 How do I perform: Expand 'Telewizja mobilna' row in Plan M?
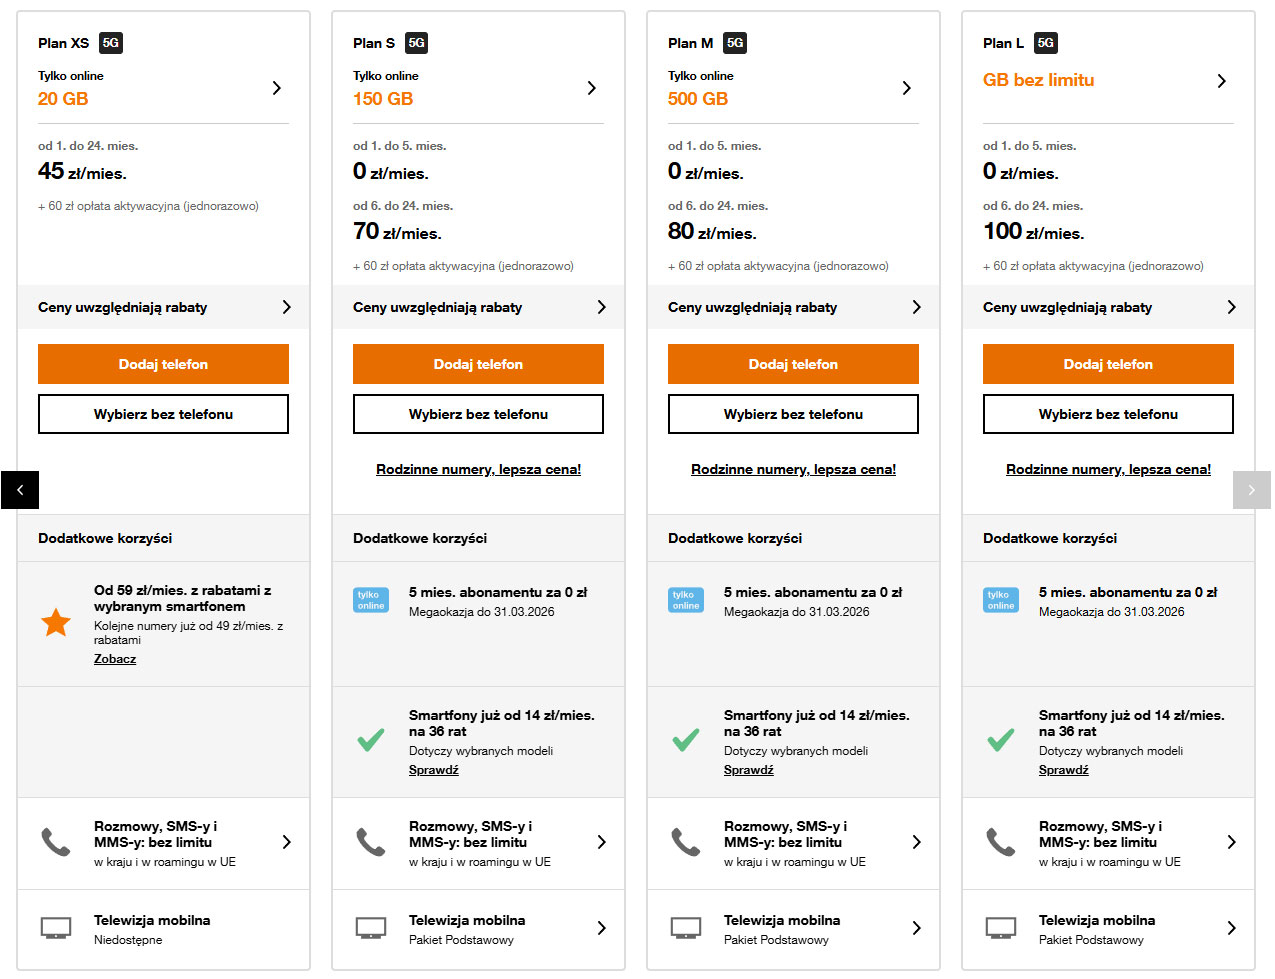pos(916,928)
